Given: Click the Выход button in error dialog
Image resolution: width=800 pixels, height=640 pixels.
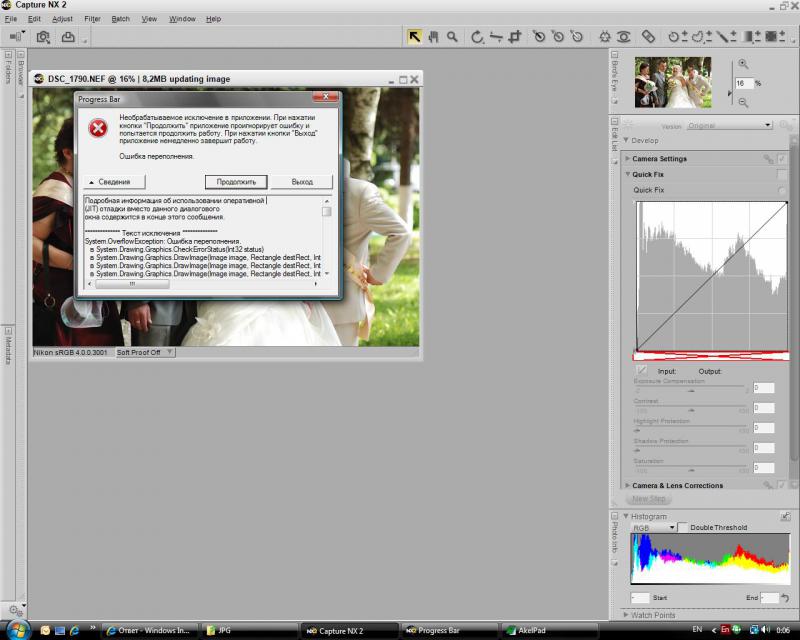Looking at the screenshot, I should (302, 182).
